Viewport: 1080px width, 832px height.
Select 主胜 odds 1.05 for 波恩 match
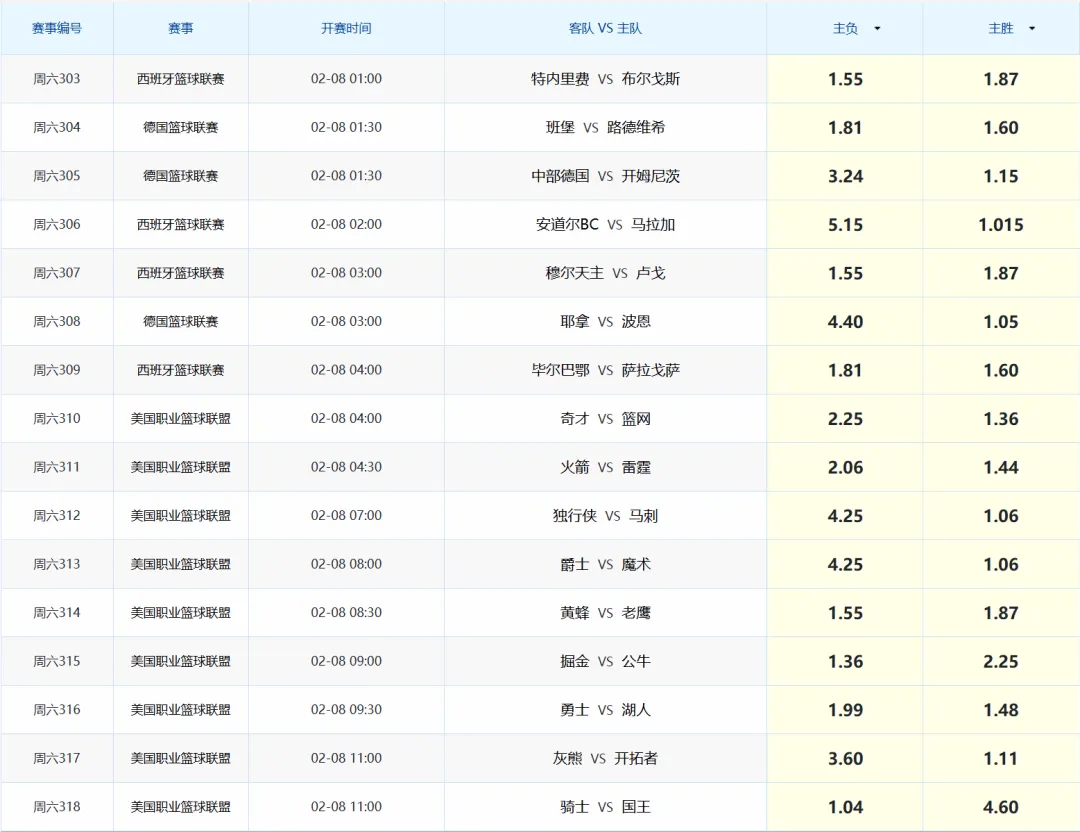click(1001, 321)
